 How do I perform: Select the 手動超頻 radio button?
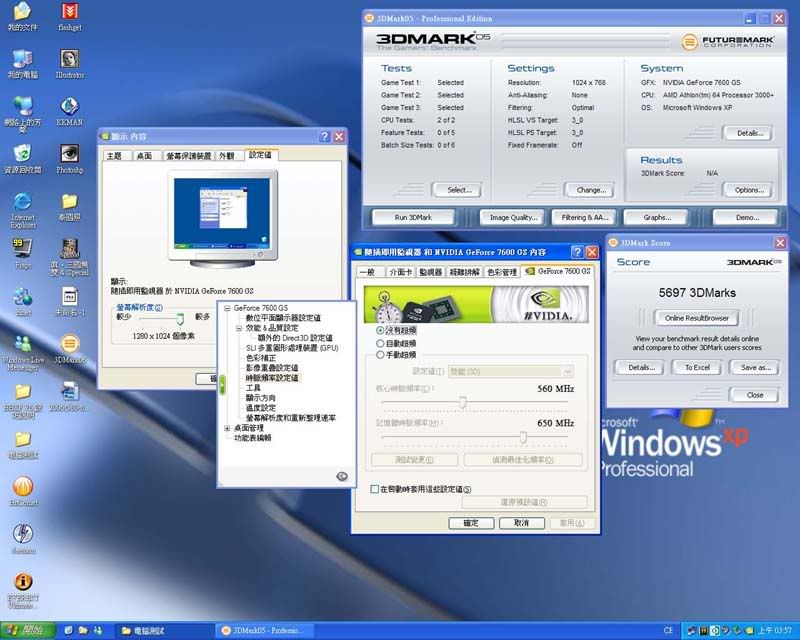pos(380,355)
